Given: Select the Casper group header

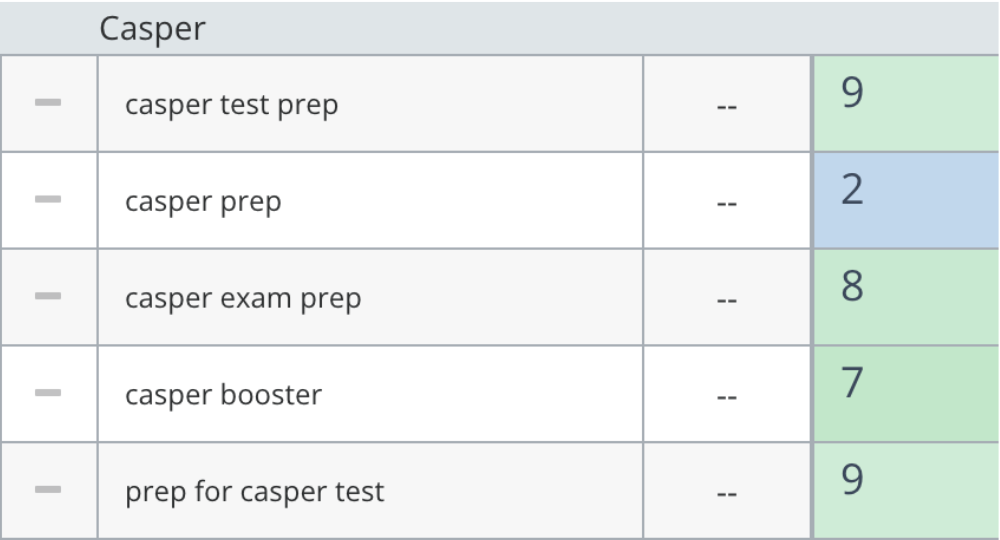Looking at the screenshot, I should click(x=152, y=29).
